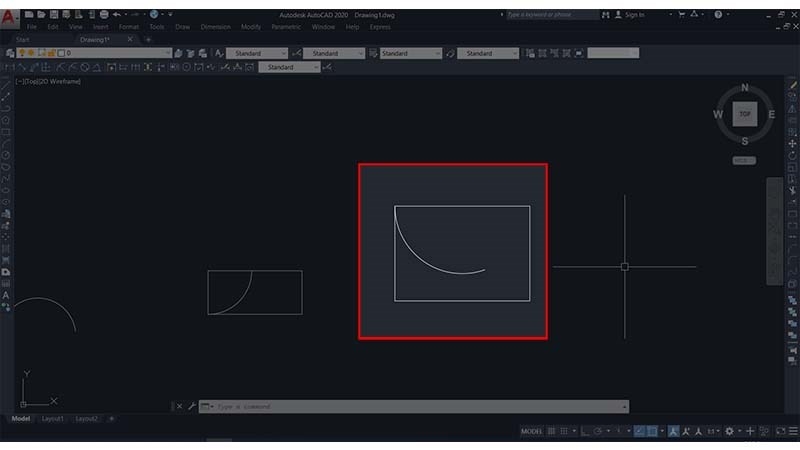
Task: Click the Autodesk App globe icon
Action: pyautogui.click(x=154, y=15)
